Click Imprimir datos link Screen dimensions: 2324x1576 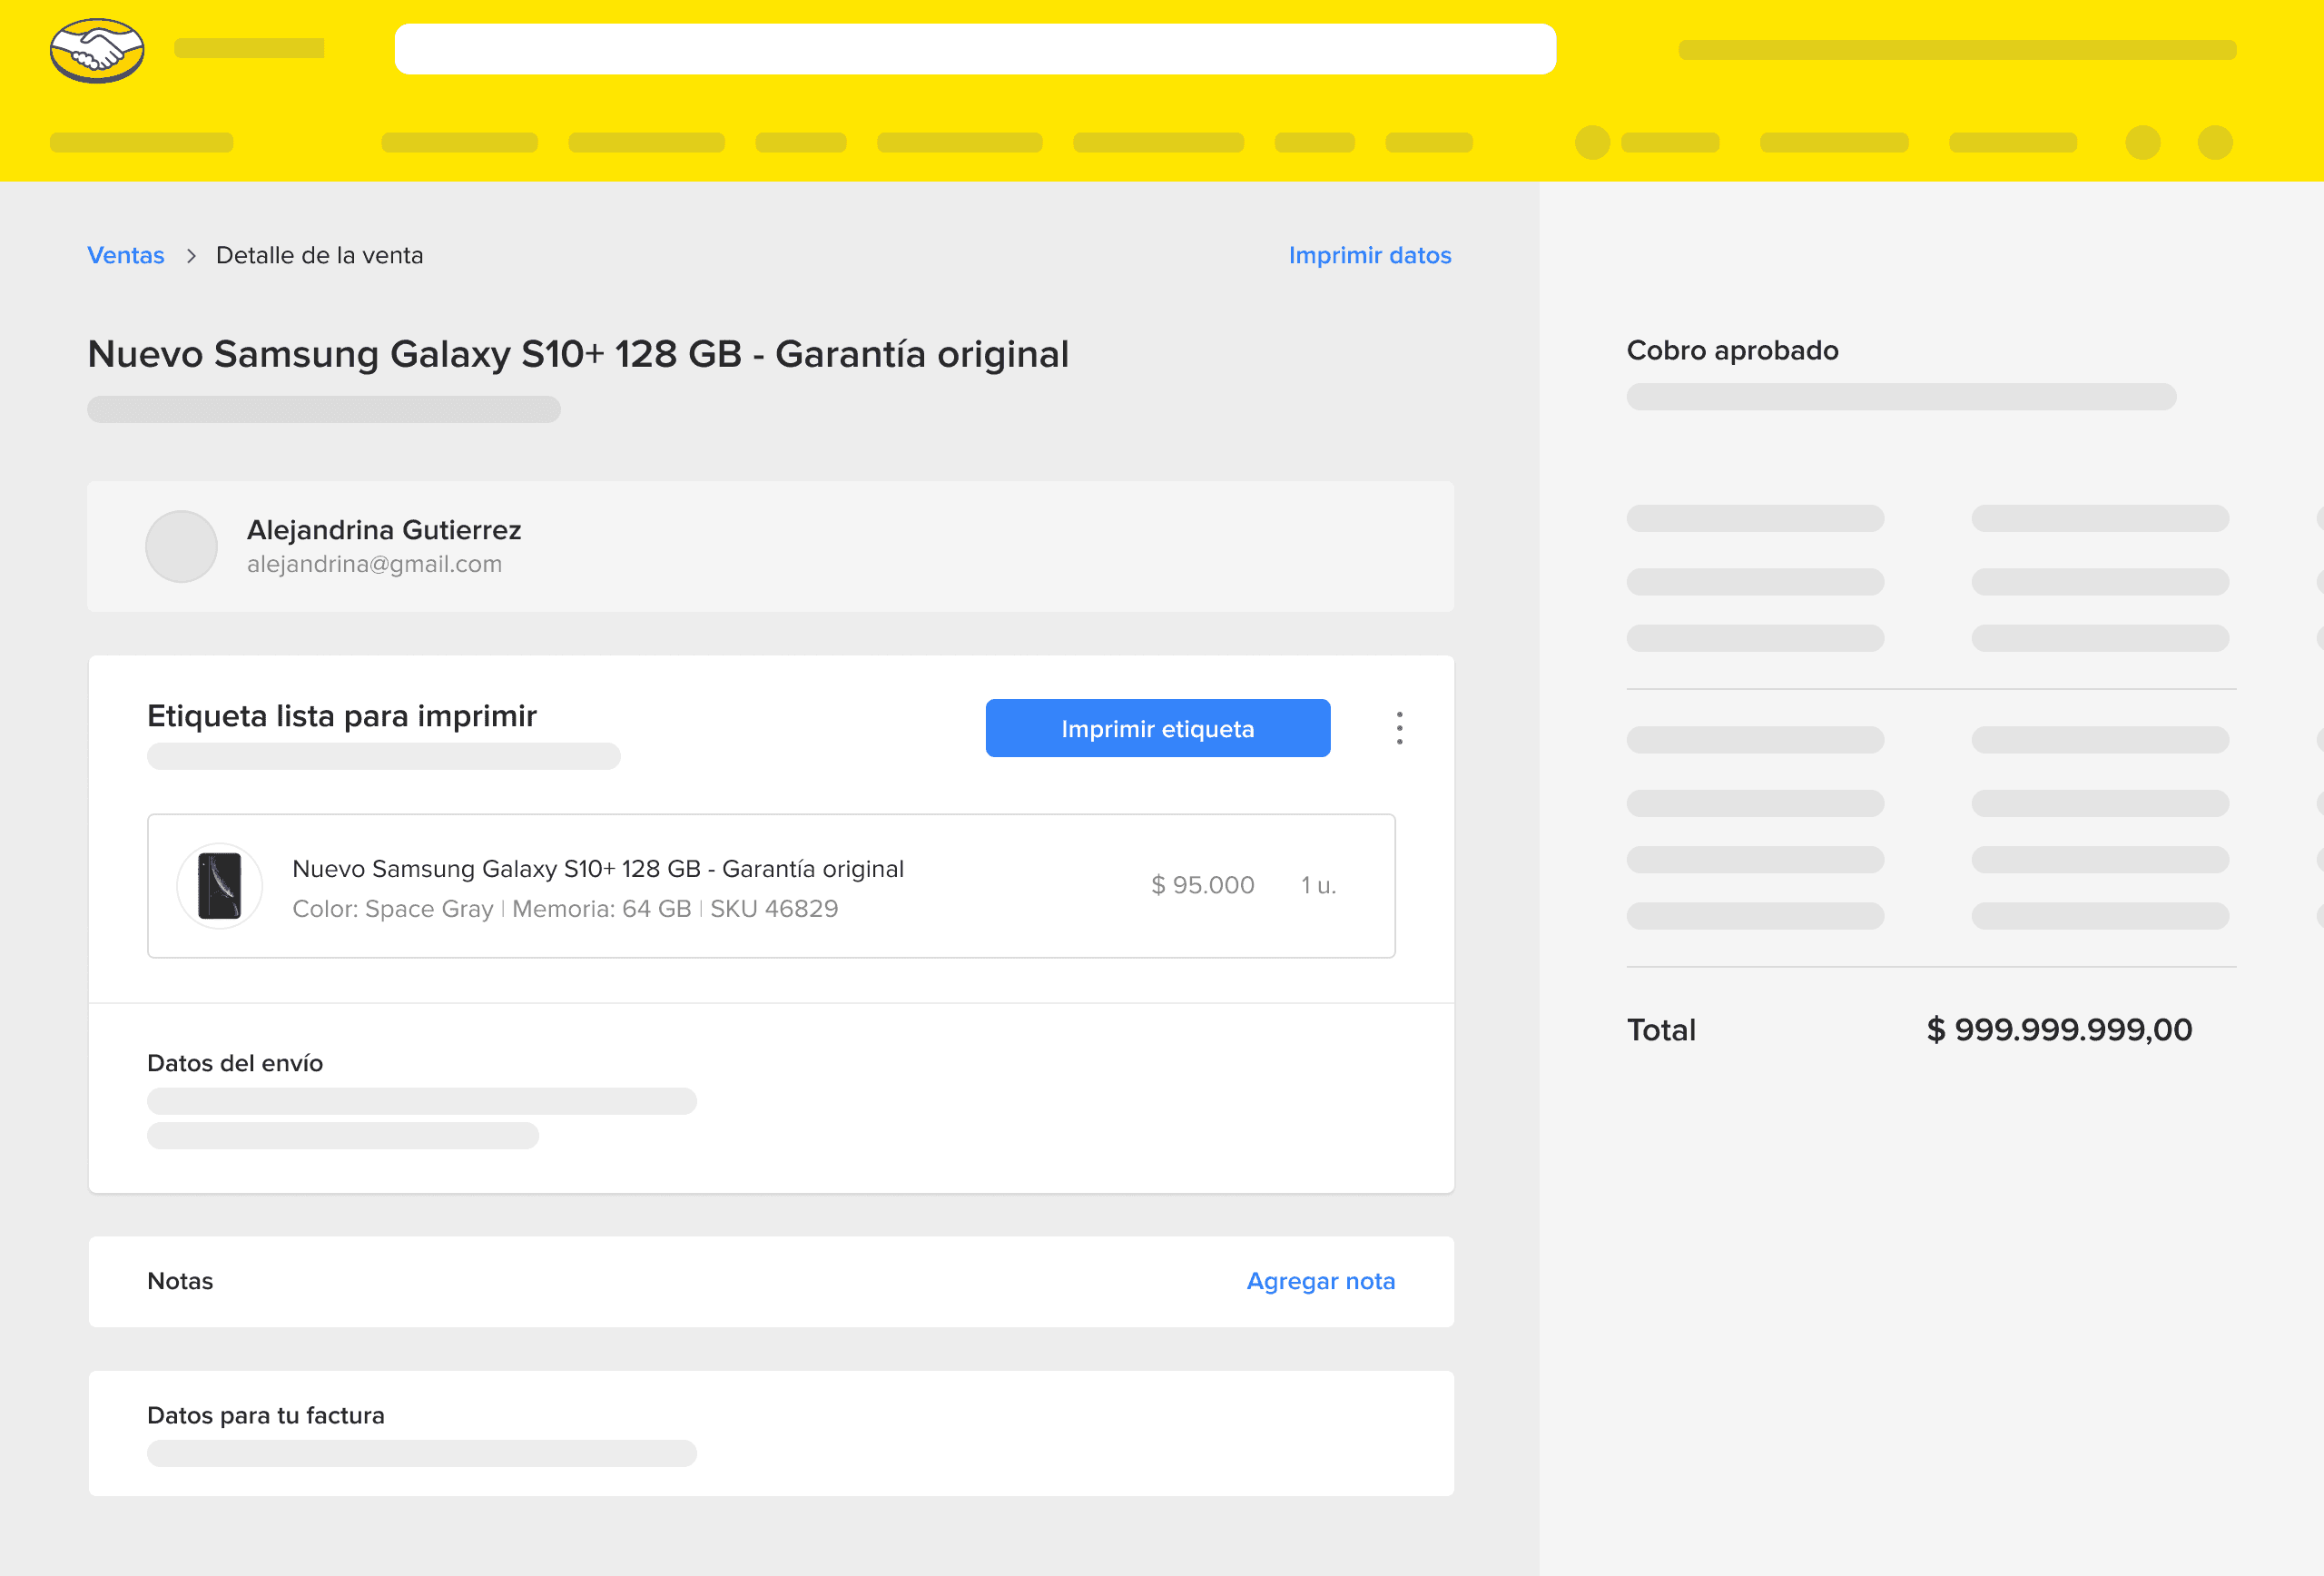1369,255
